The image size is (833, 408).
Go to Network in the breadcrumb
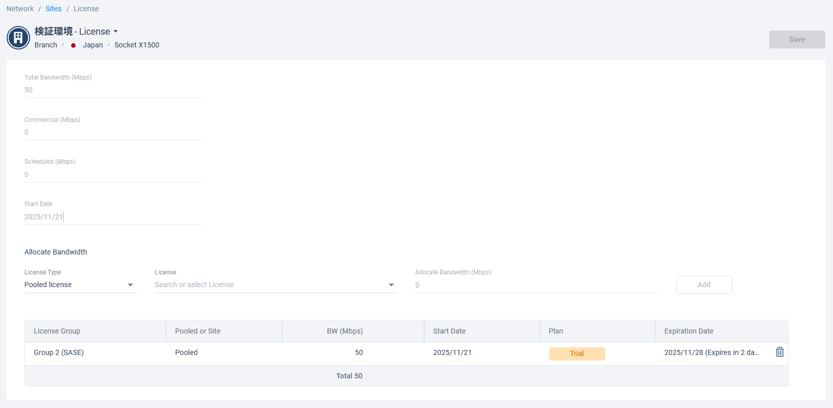click(20, 9)
